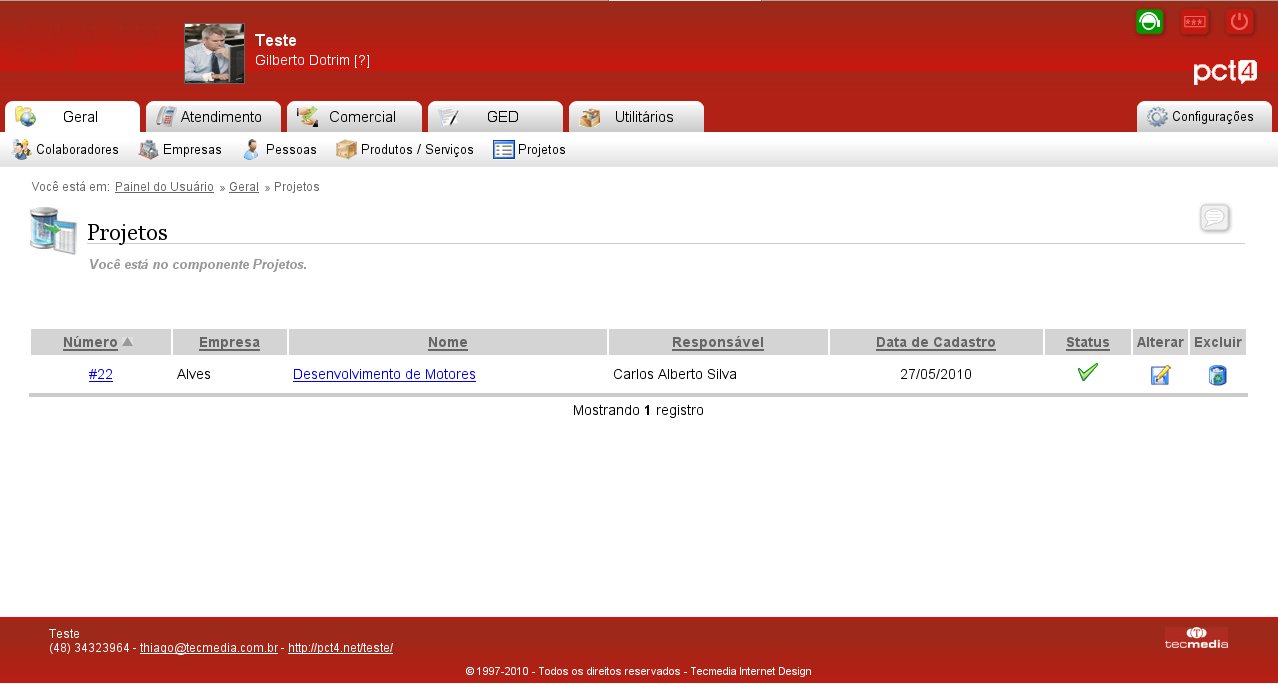Click the green status checkmark for project #22

[1088, 373]
